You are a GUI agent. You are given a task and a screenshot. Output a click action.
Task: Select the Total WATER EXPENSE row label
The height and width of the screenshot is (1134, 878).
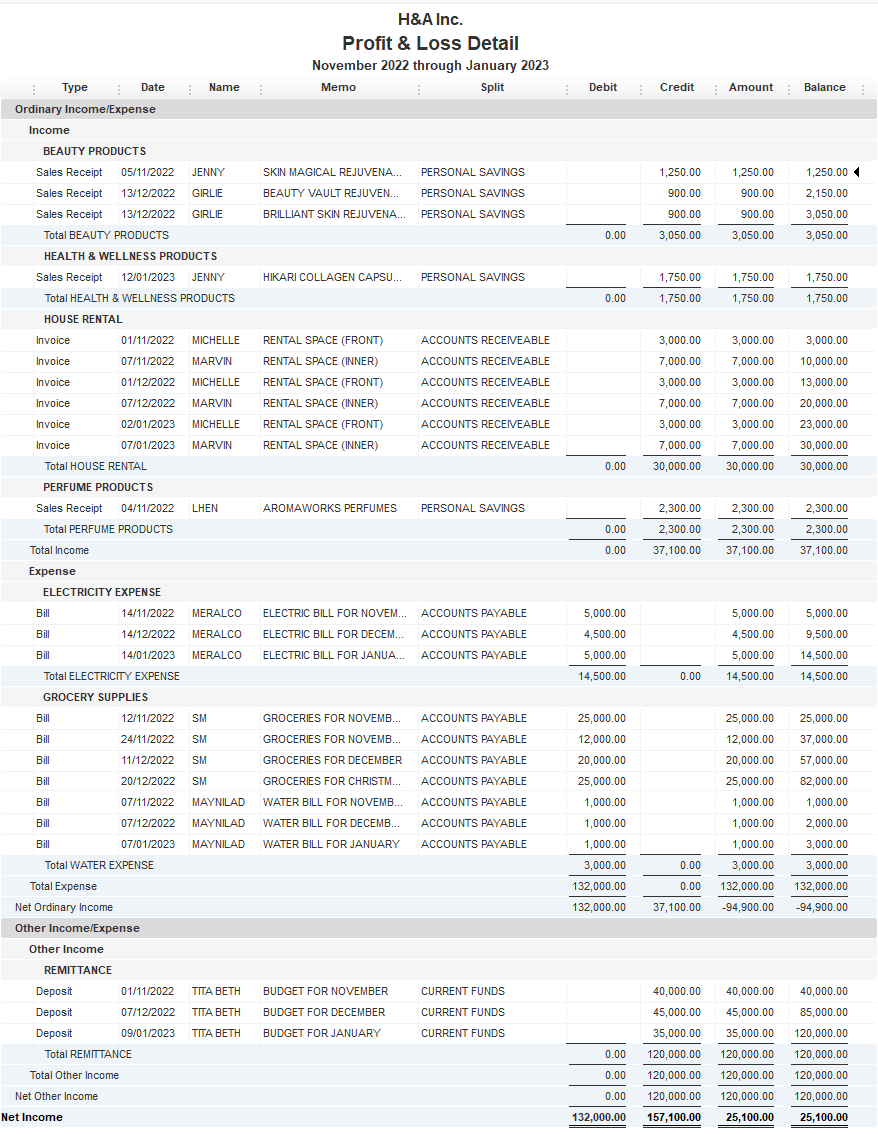[99, 864]
